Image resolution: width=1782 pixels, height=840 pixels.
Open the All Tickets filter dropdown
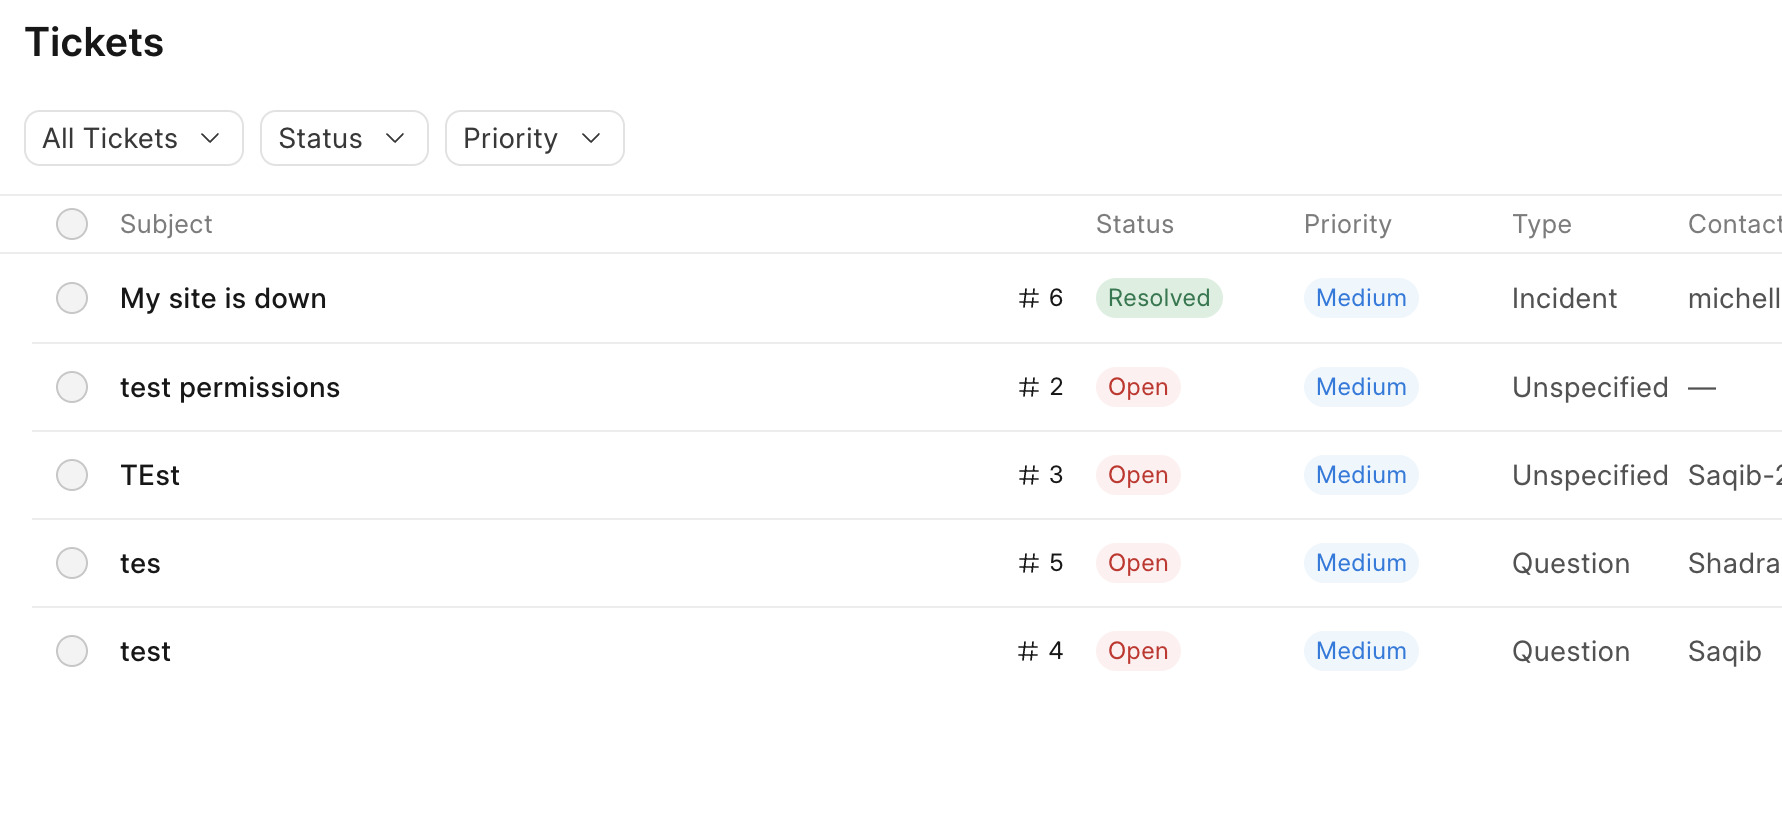pos(133,138)
